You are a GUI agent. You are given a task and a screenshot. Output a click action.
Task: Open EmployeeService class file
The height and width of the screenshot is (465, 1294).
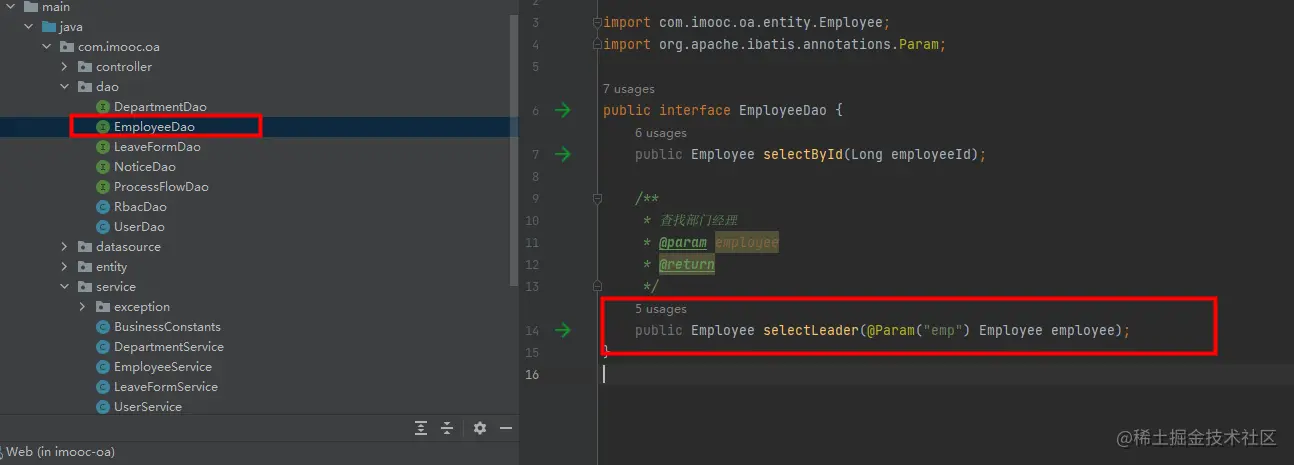pos(163,367)
